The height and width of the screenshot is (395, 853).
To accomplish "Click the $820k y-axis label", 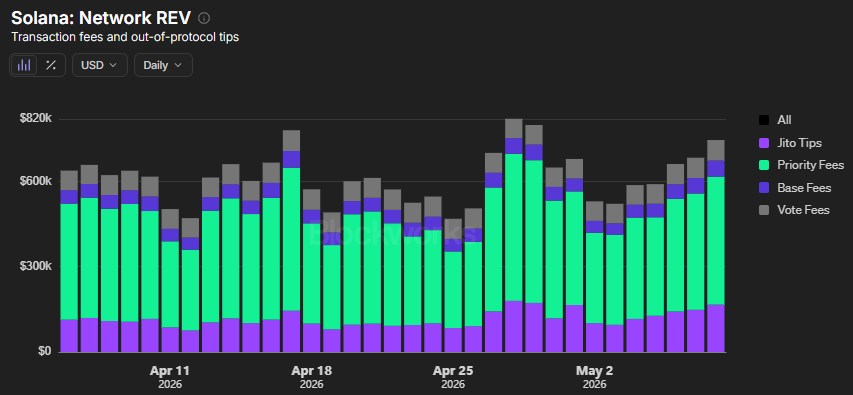I will point(37,119).
